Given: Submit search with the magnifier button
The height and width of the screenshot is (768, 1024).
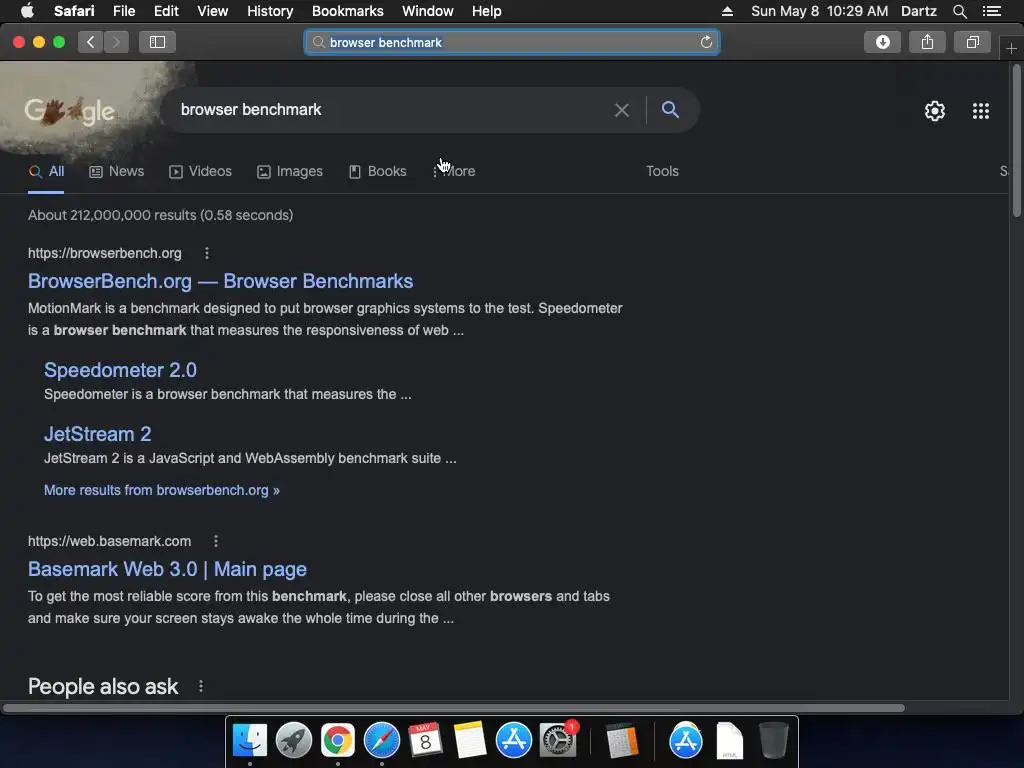Looking at the screenshot, I should tap(670, 110).
